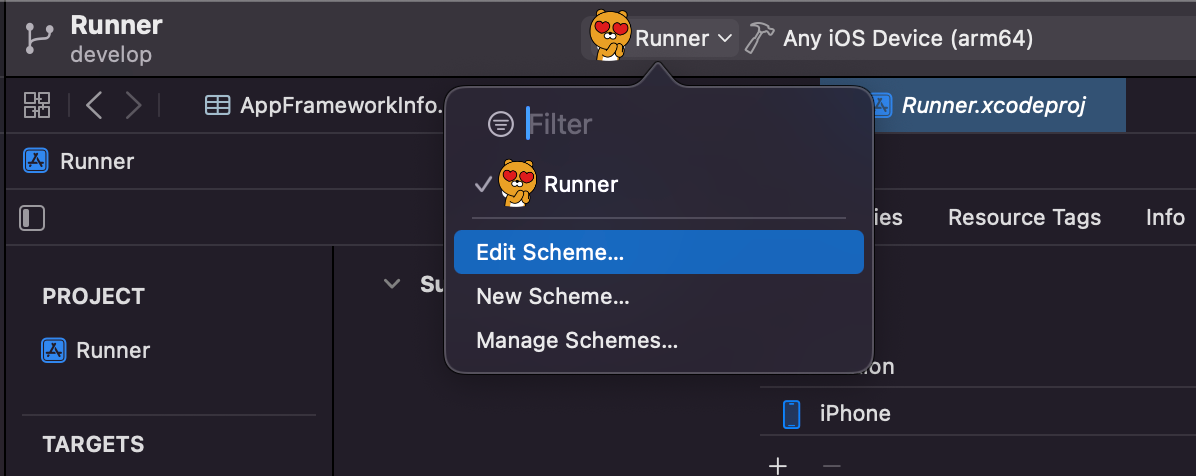Open the source control branch icon
1196x476 pixels.
pos(38,38)
